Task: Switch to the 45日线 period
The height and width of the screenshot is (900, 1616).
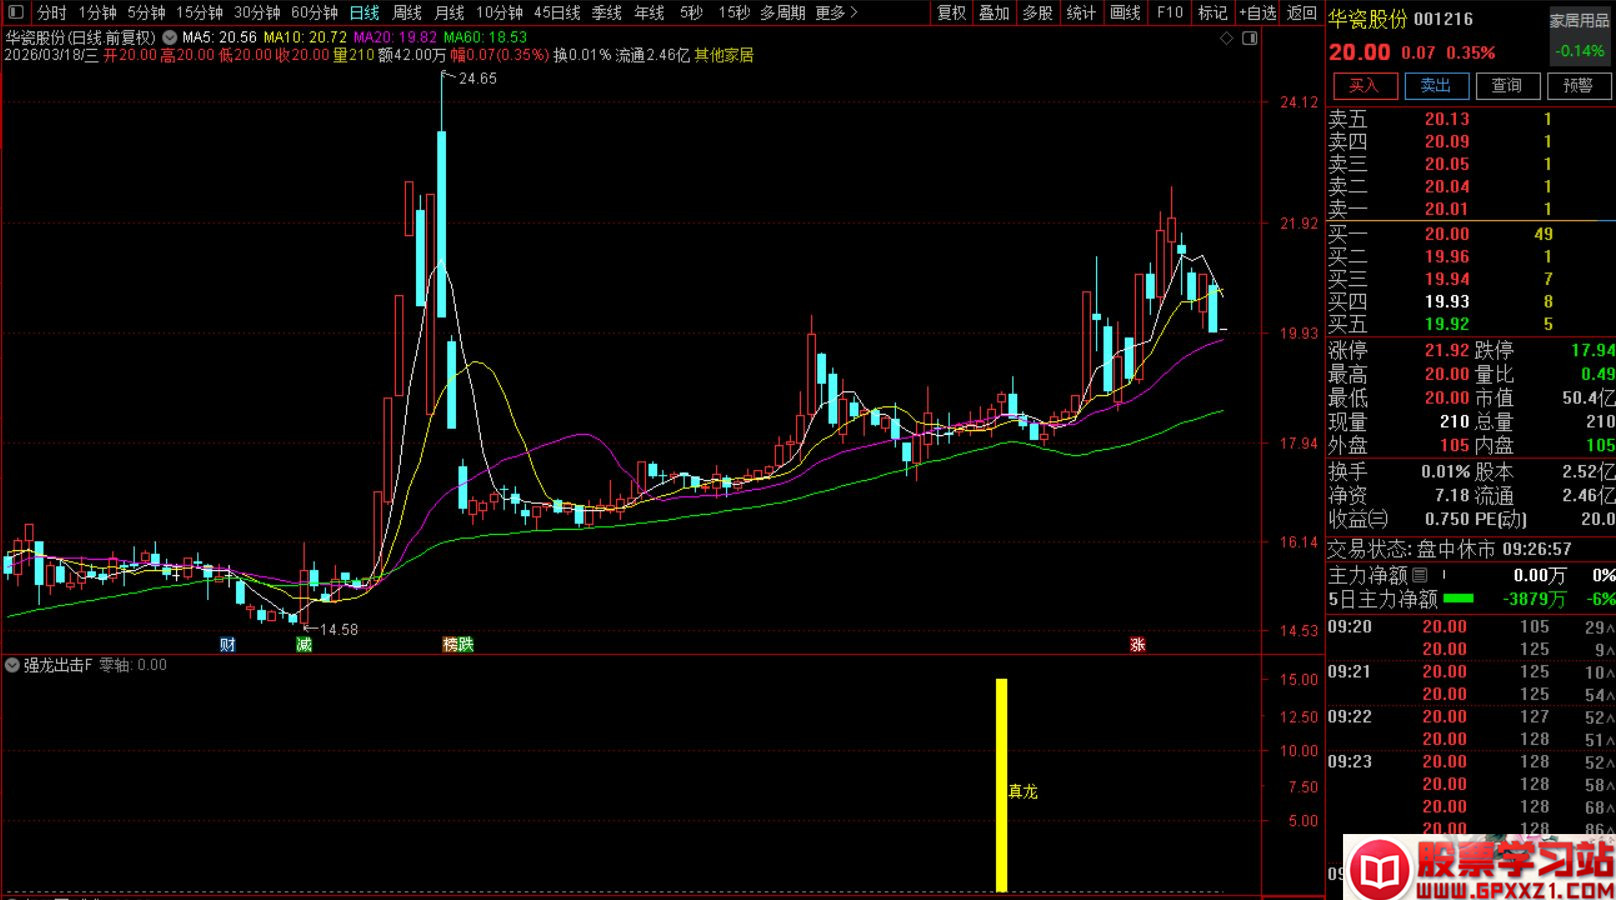Action: click(557, 12)
